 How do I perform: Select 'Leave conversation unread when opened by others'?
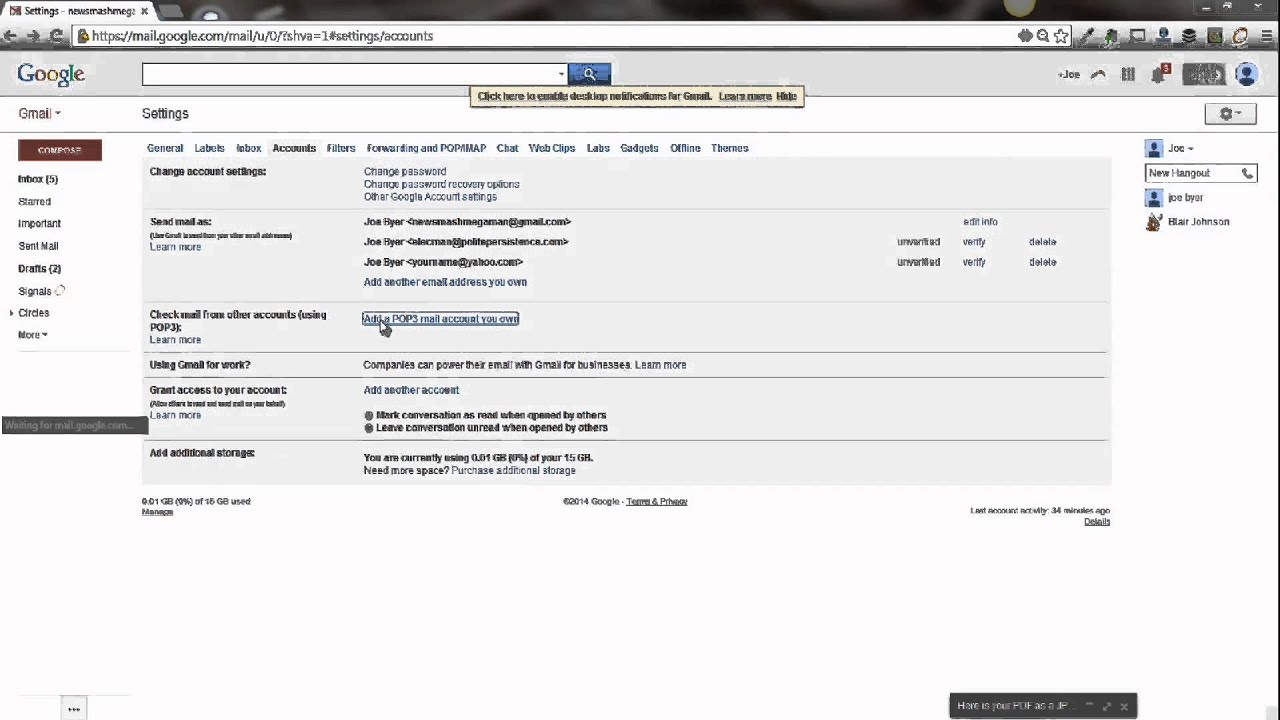369,428
